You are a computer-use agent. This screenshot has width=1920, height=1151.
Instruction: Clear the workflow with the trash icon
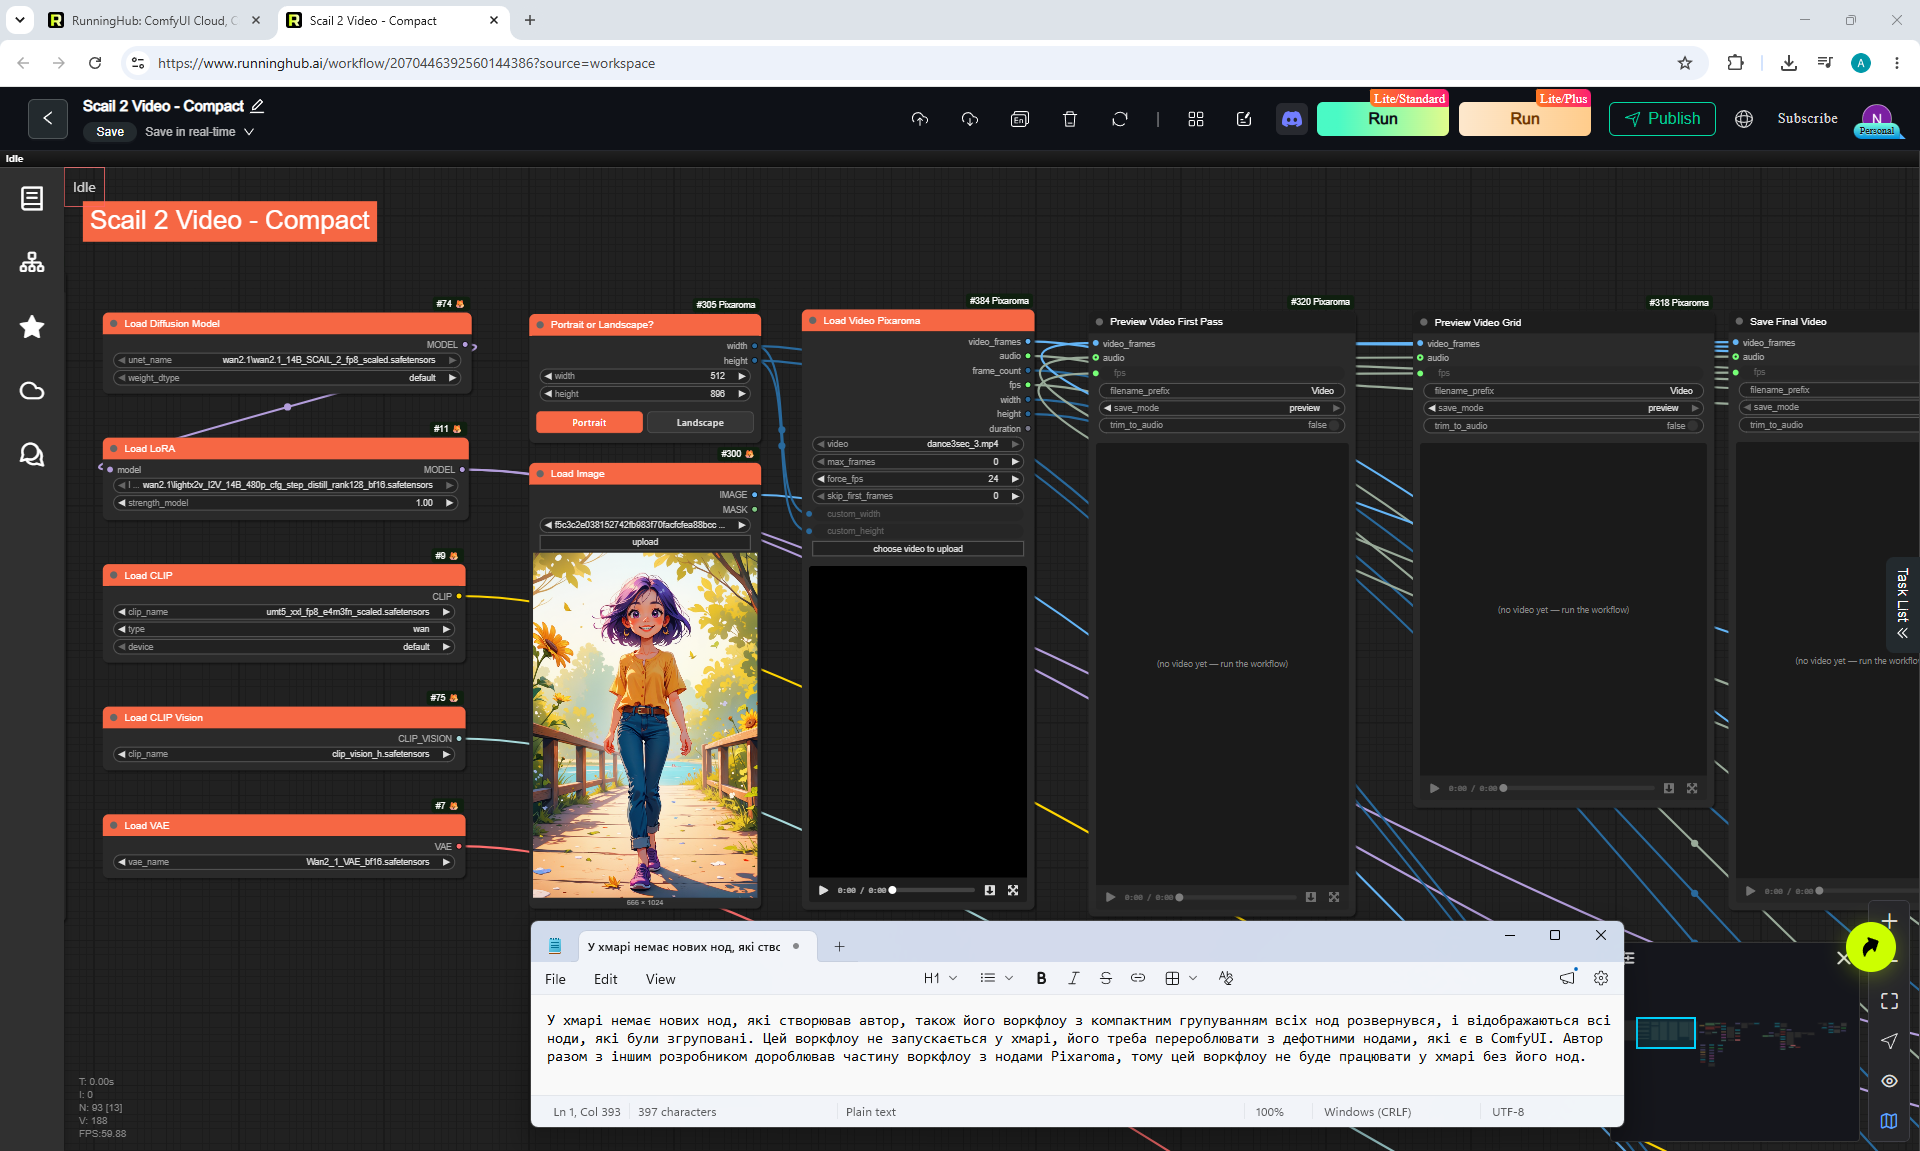1070,119
